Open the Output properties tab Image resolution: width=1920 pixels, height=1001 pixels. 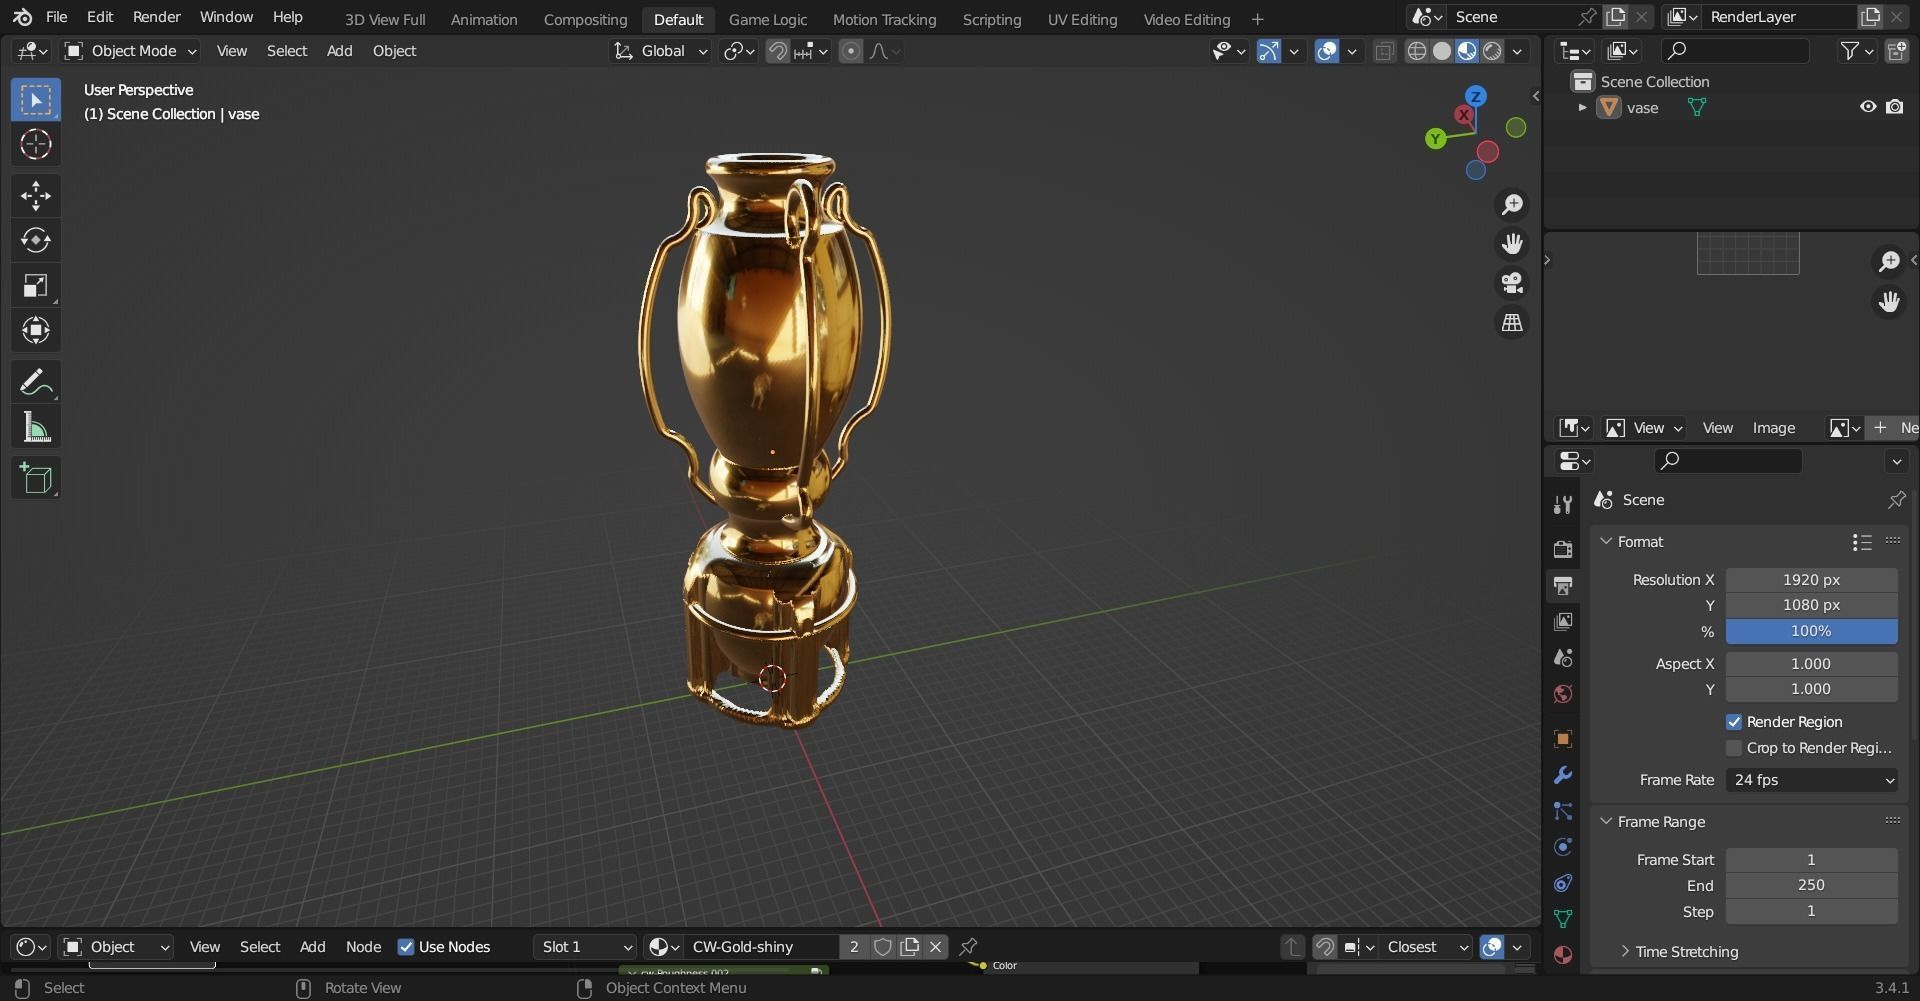tap(1563, 585)
